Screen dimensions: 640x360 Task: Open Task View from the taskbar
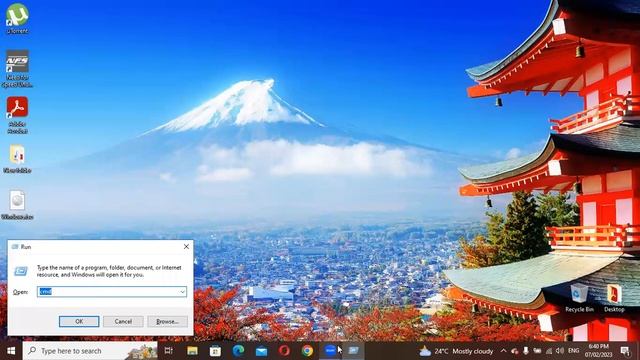(169, 351)
